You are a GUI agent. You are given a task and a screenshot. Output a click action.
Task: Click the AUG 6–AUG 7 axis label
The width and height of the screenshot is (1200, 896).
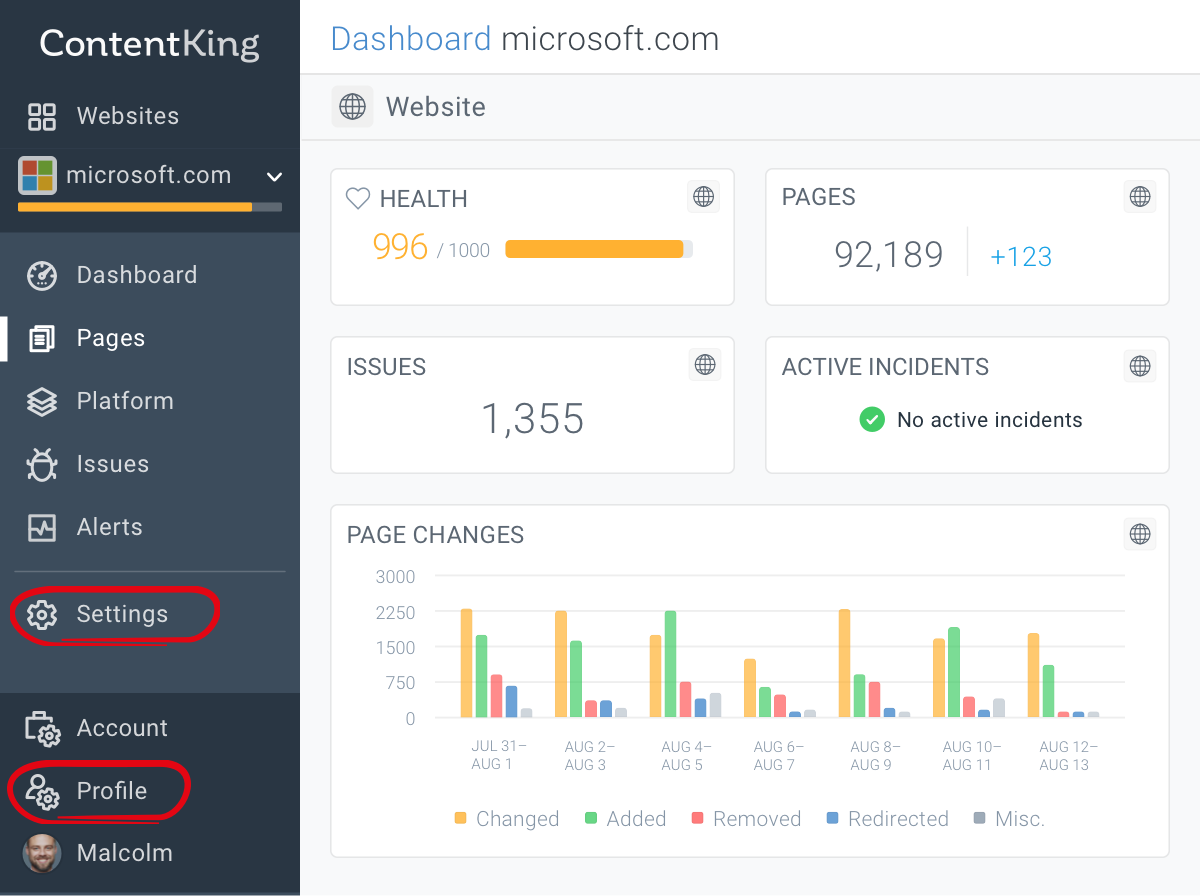779,756
